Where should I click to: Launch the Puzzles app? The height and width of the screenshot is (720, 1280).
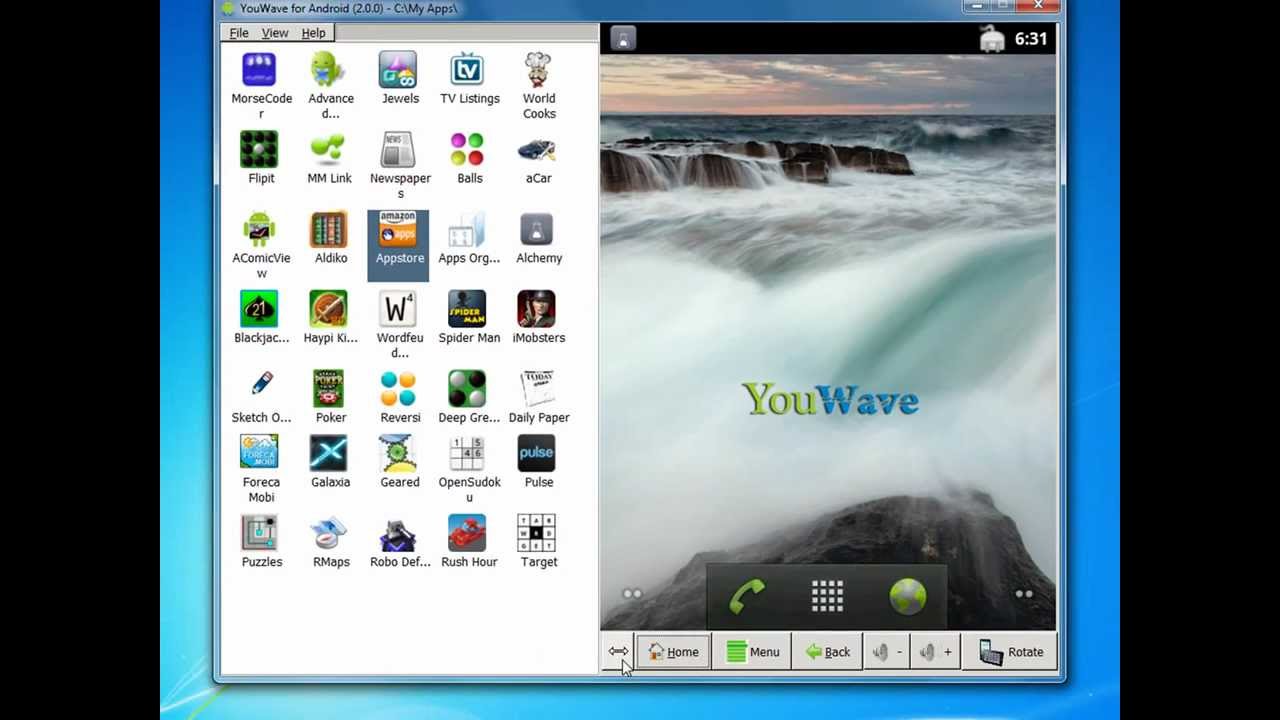[x=259, y=533]
